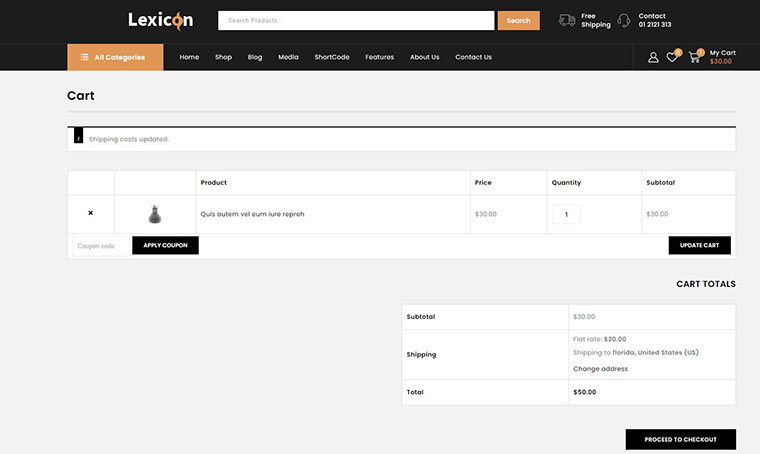Viewport: 760px width, 454px height.
Task: Click the contact headset icon
Action: point(624,20)
